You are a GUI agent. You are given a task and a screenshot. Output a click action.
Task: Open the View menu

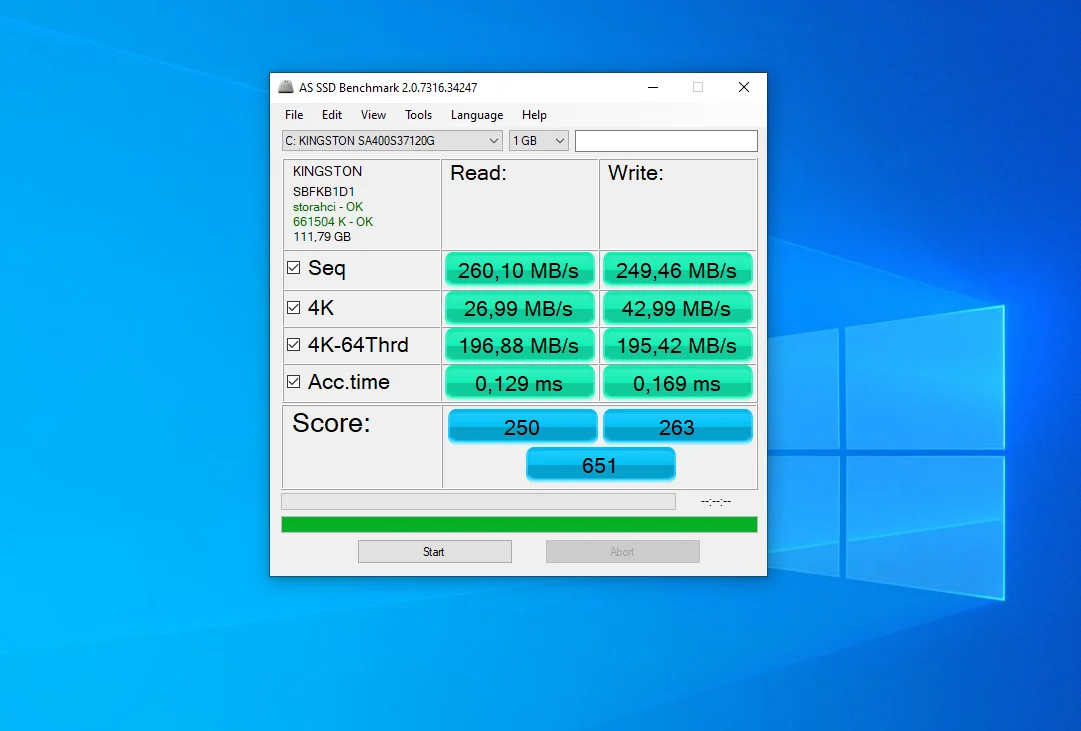(373, 115)
